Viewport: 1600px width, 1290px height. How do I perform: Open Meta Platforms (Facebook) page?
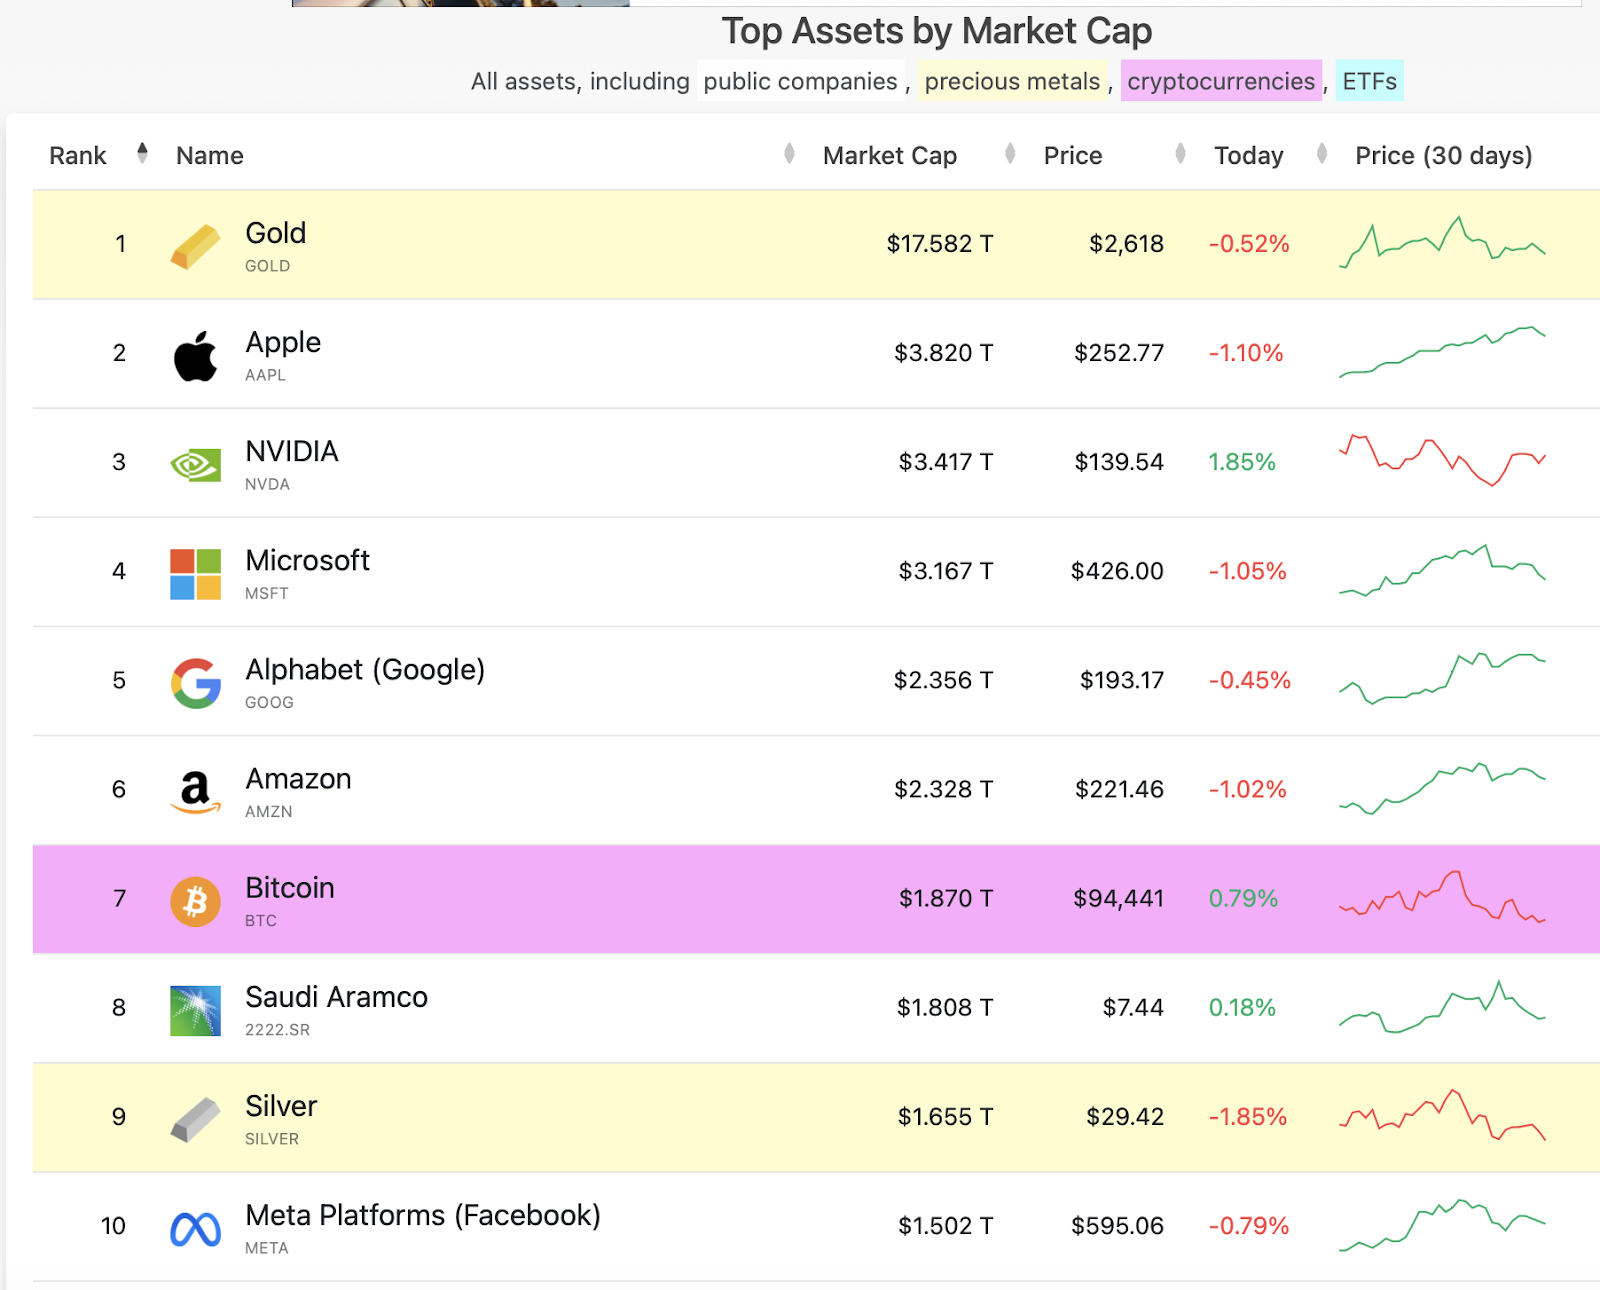click(x=423, y=1216)
